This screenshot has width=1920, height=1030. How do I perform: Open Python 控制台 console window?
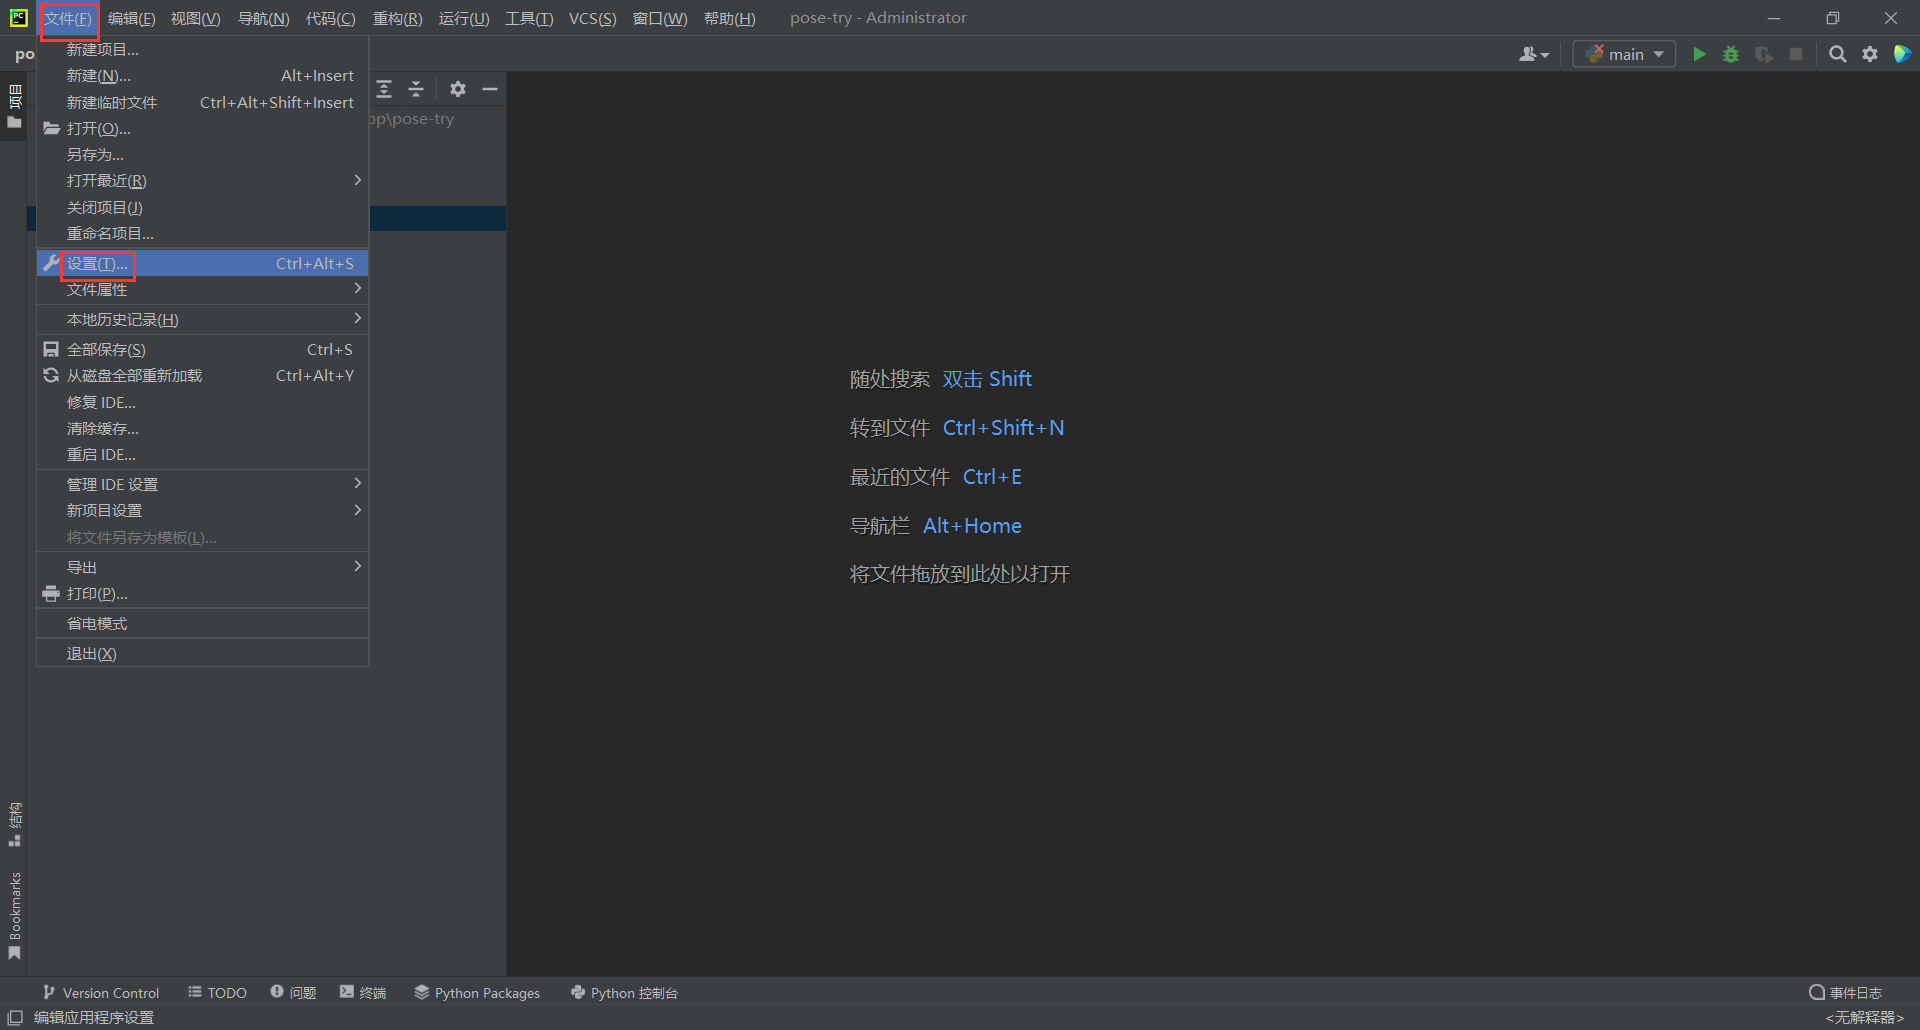624,992
